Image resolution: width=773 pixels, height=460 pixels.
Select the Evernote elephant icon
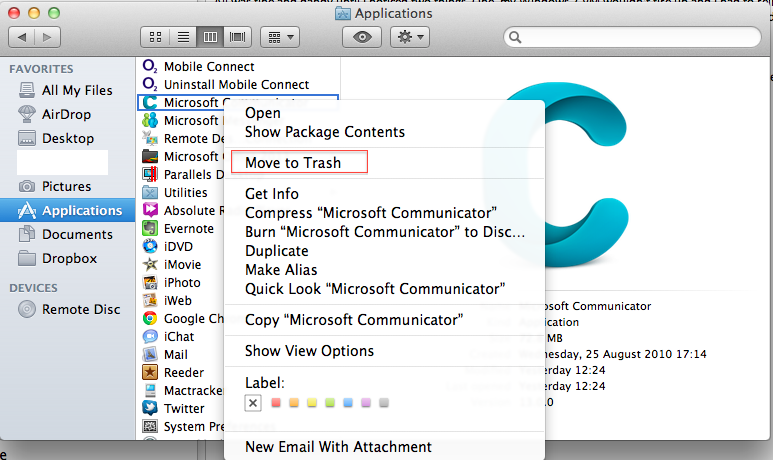tap(150, 228)
